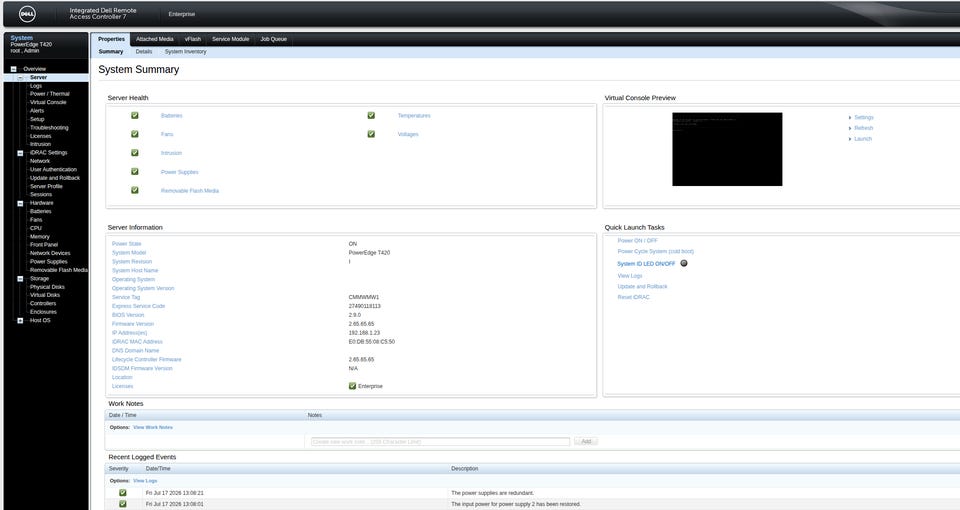Click the green check icon beside Fans
This screenshot has height=510, width=960.
click(135, 133)
